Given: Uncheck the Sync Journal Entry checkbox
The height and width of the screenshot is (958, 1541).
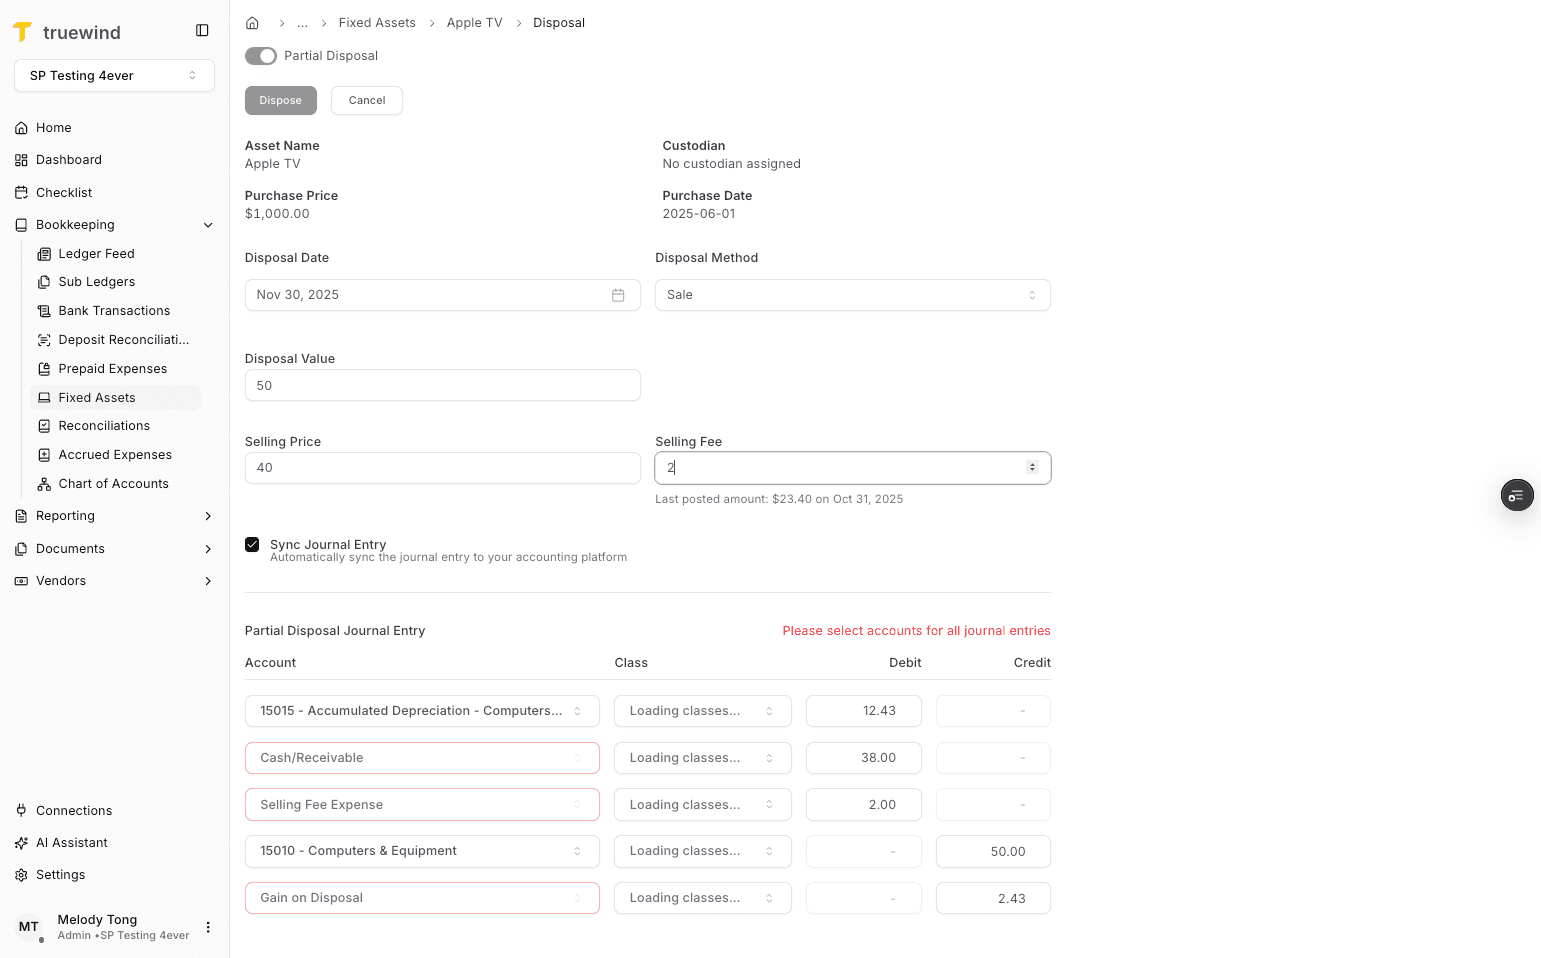Looking at the screenshot, I should 252,544.
